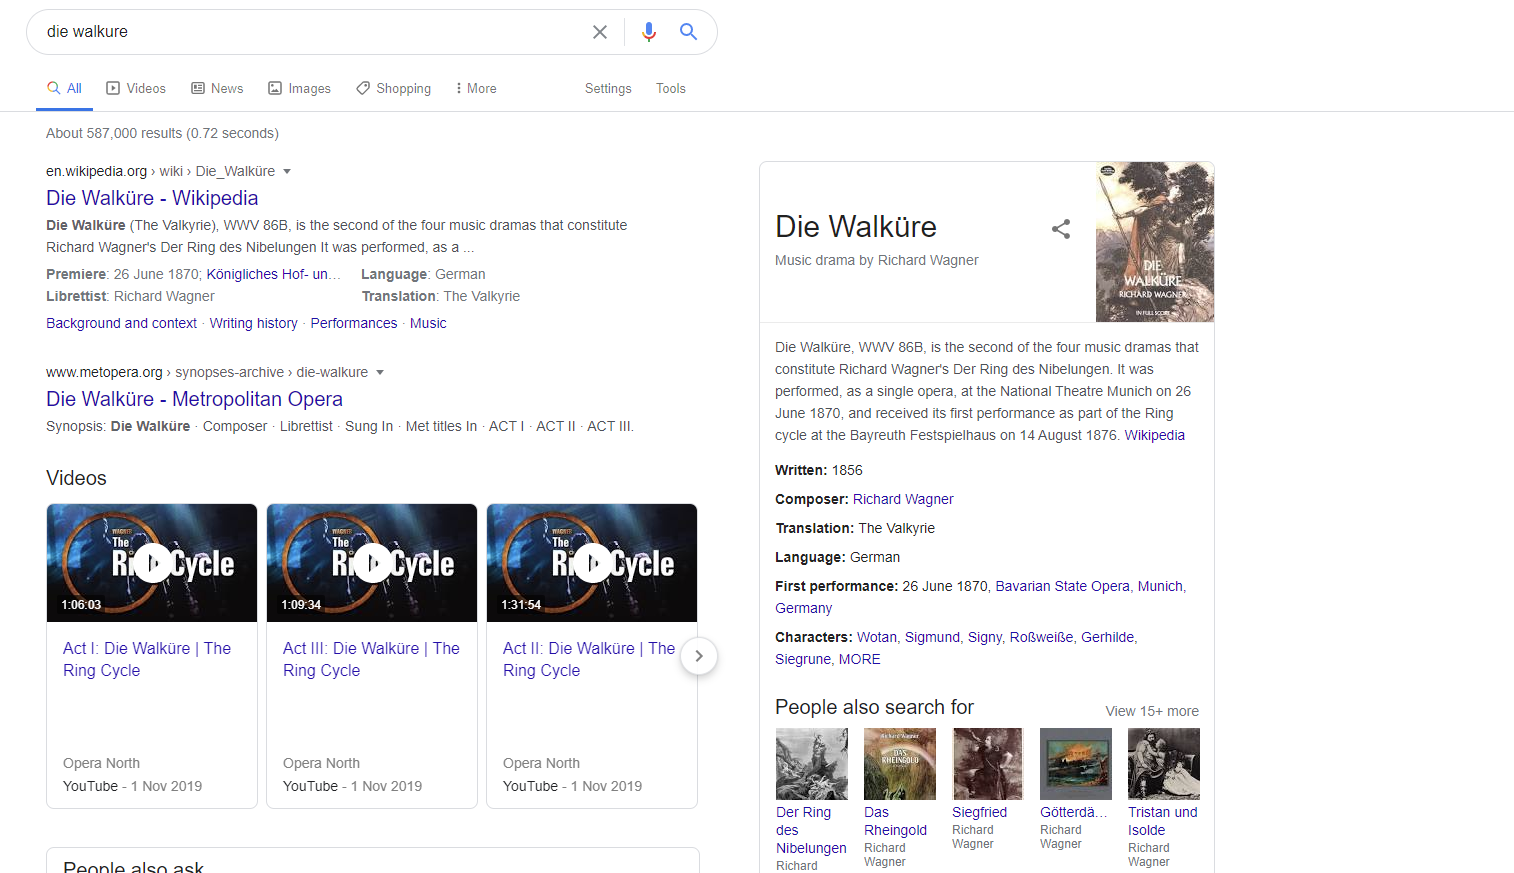This screenshot has width=1514, height=873.
Task: Click the View 15+ more link
Action: pyautogui.click(x=1151, y=711)
